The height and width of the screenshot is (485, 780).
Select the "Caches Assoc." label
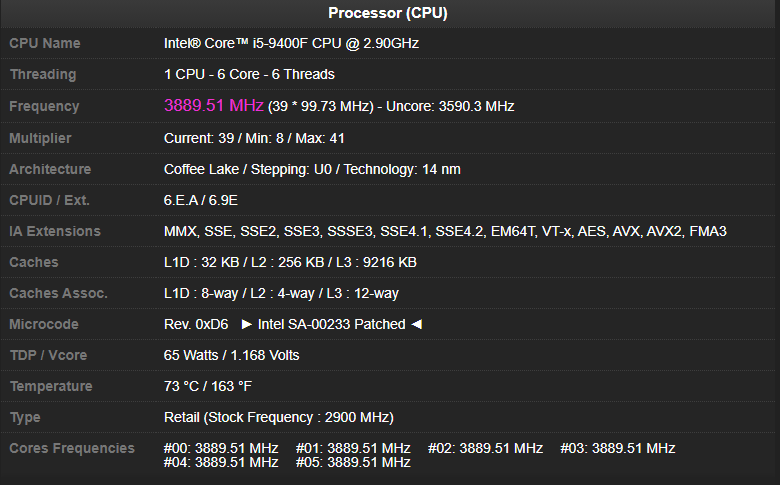59,293
